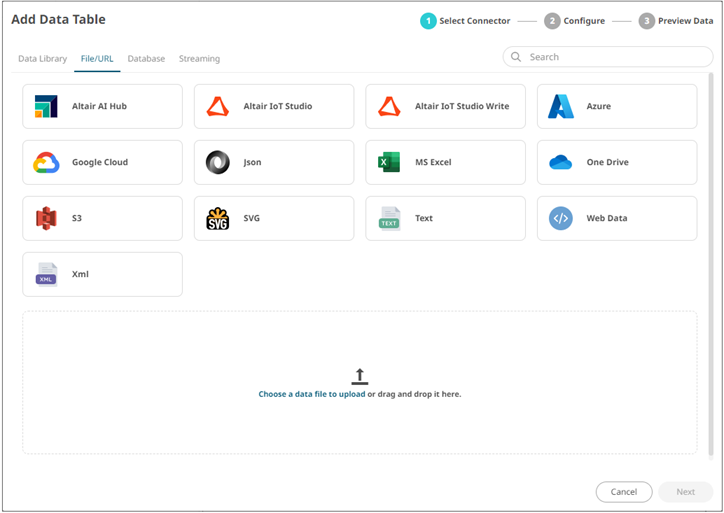Open the Database tab
This screenshot has width=724, height=513.
click(146, 59)
